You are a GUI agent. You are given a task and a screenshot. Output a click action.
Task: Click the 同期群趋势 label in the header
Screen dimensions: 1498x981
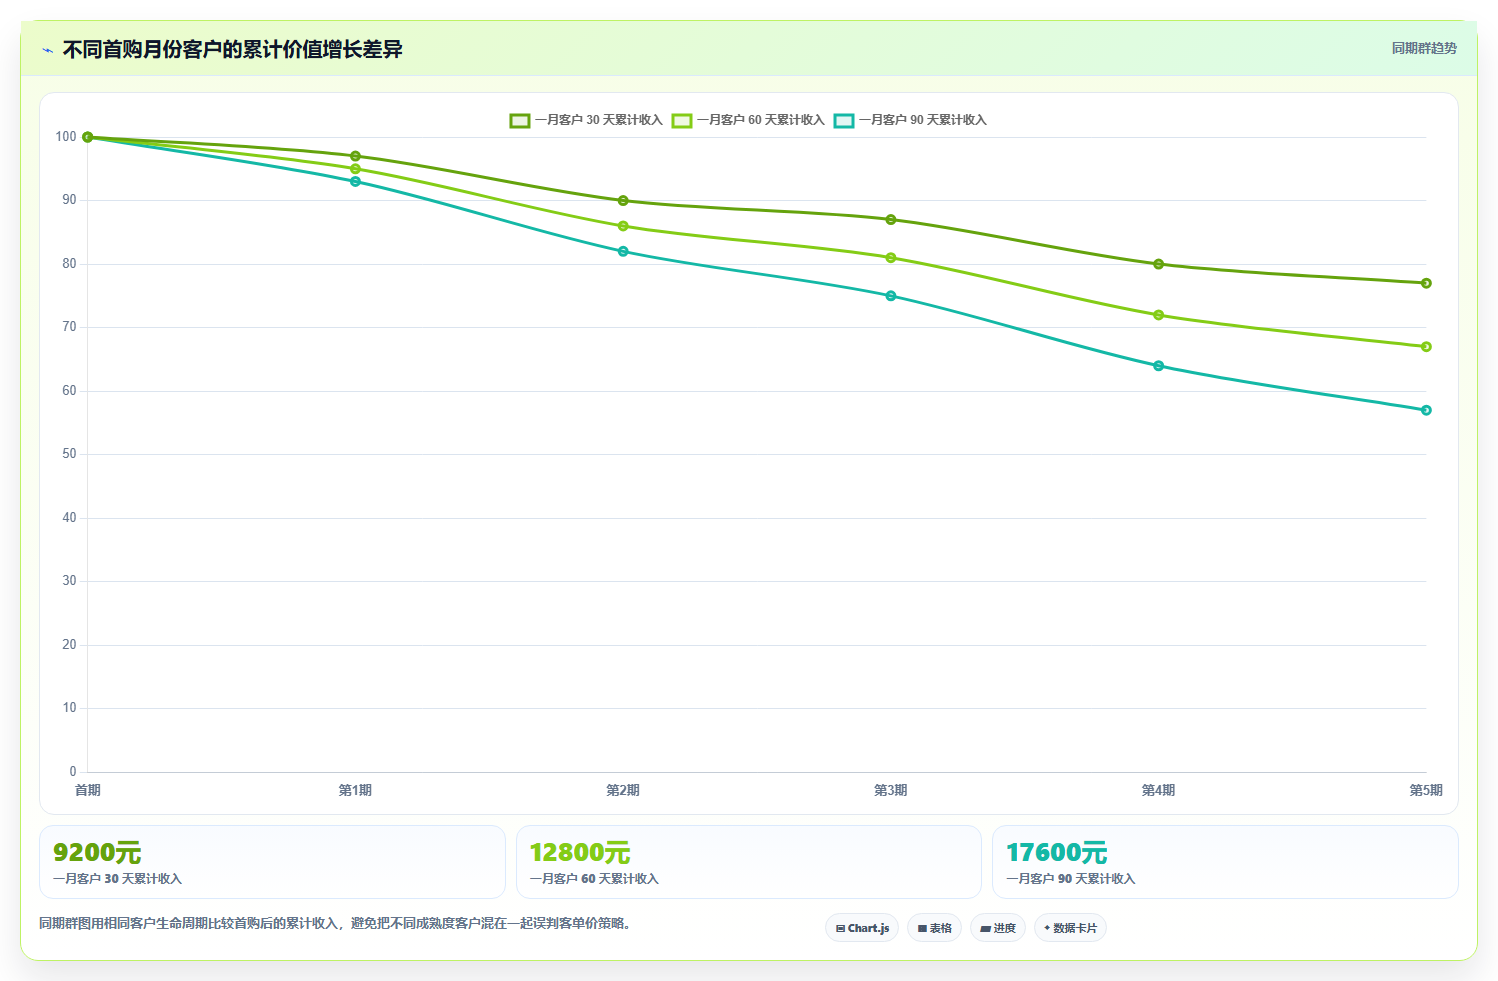pos(1424,48)
